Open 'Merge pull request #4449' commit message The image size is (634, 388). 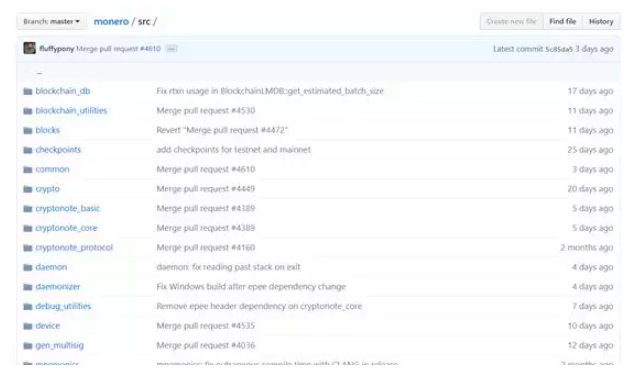[x=206, y=189]
